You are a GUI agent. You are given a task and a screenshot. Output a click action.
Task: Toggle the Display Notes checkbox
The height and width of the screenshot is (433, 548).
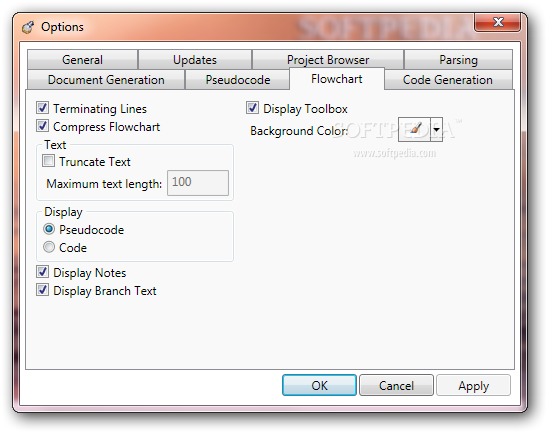(43, 272)
